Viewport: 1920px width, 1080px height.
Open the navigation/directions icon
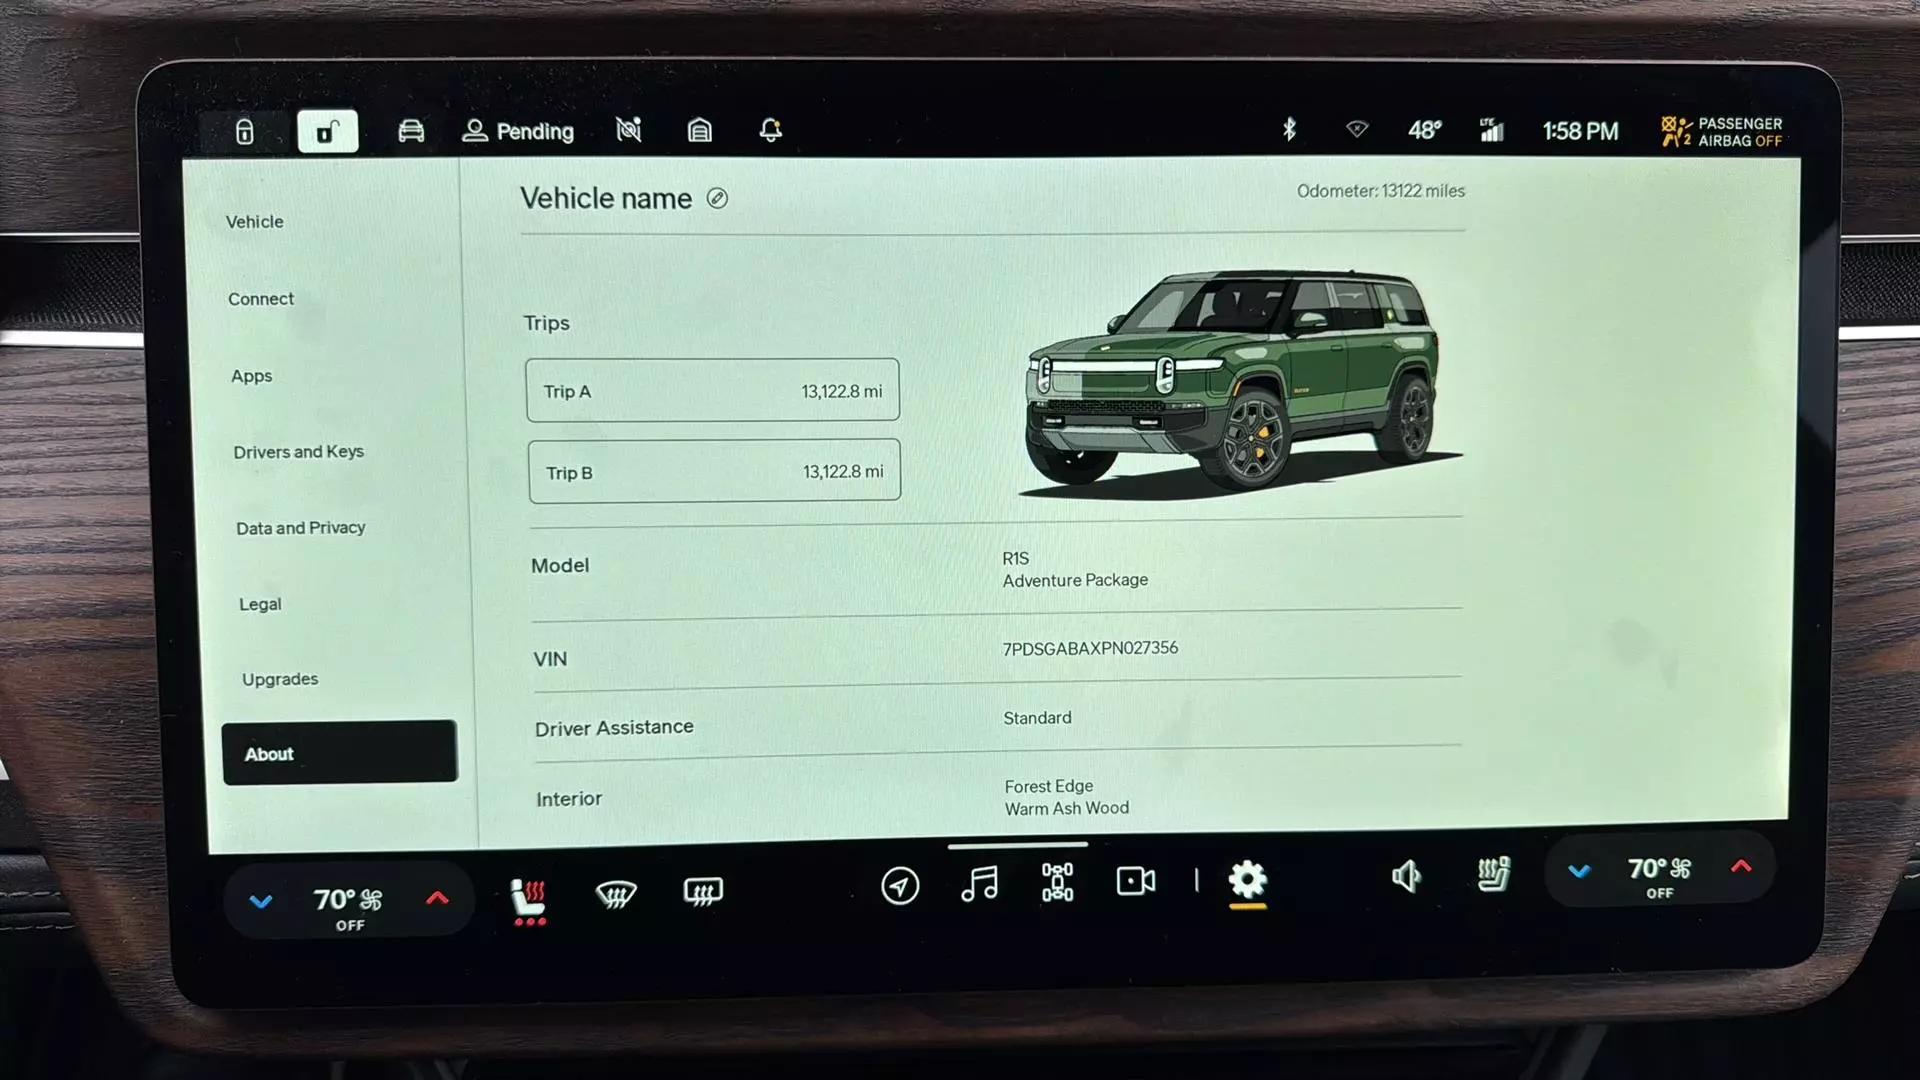899,880
